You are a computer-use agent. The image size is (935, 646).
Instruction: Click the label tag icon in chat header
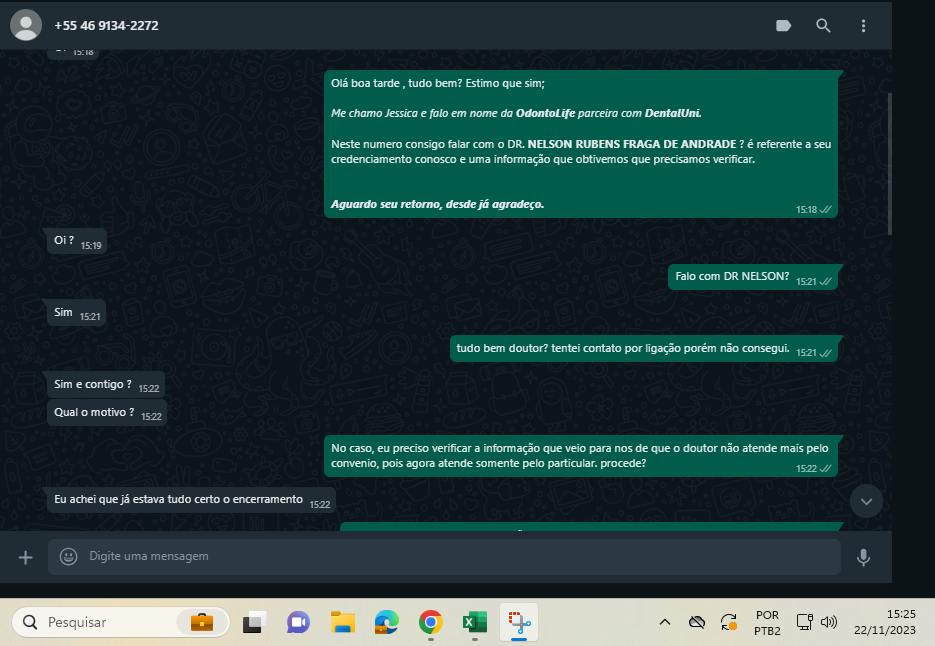pos(783,26)
